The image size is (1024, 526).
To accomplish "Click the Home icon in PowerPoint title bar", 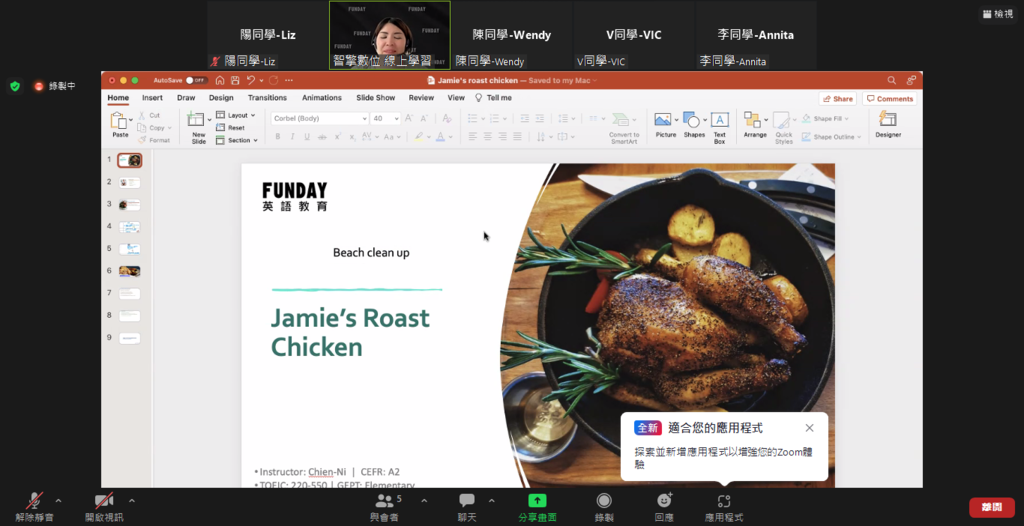I will click(x=220, y=80).
